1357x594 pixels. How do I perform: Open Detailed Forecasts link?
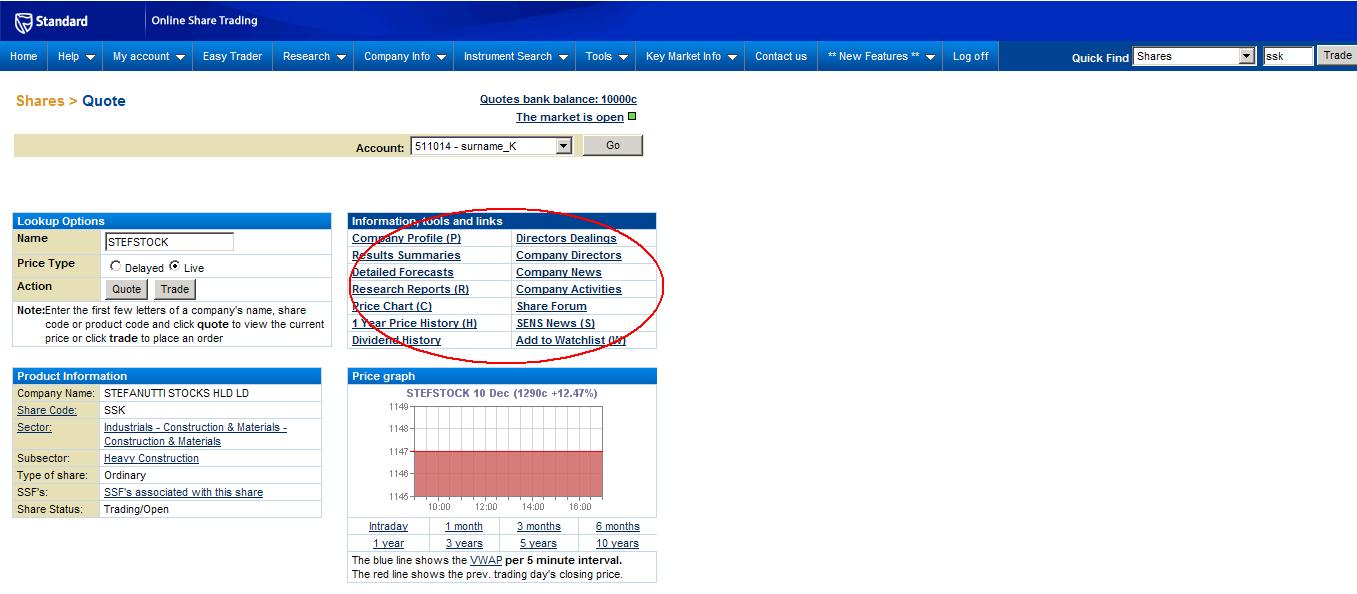coord(402,272)
